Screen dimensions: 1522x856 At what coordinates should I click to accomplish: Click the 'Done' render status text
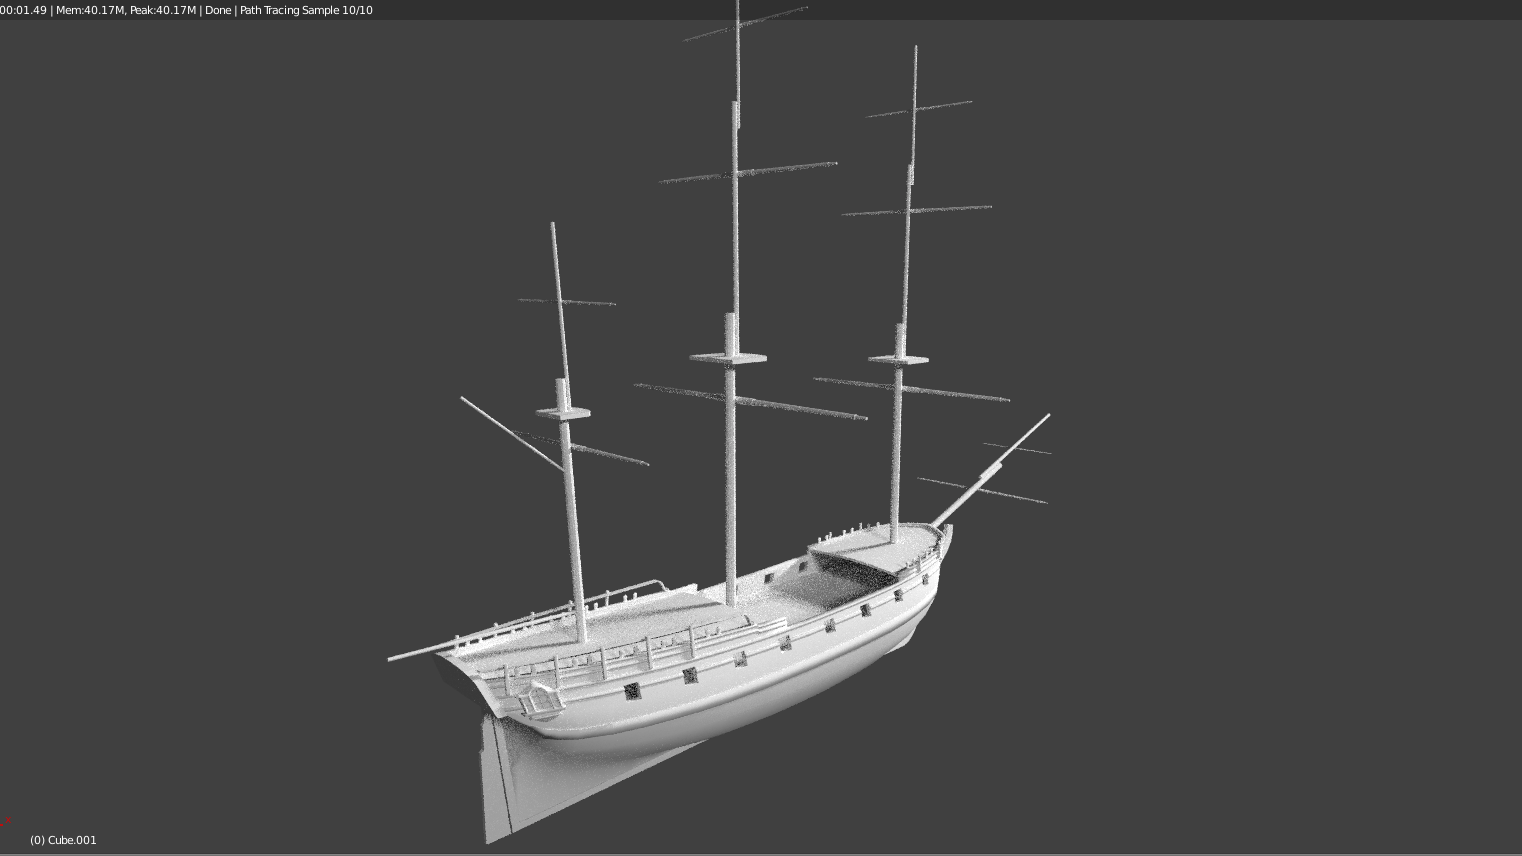(218, 10)
